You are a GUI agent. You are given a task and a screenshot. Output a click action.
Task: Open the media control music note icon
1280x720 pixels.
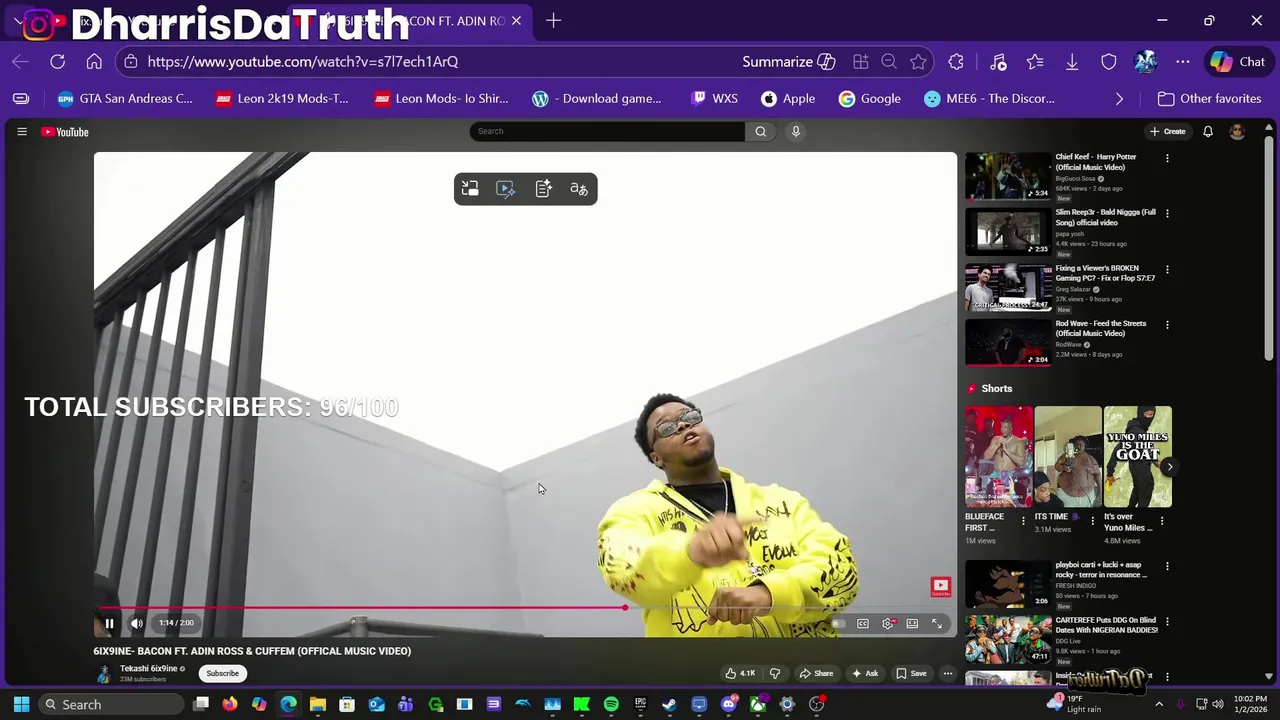(998, 62)
